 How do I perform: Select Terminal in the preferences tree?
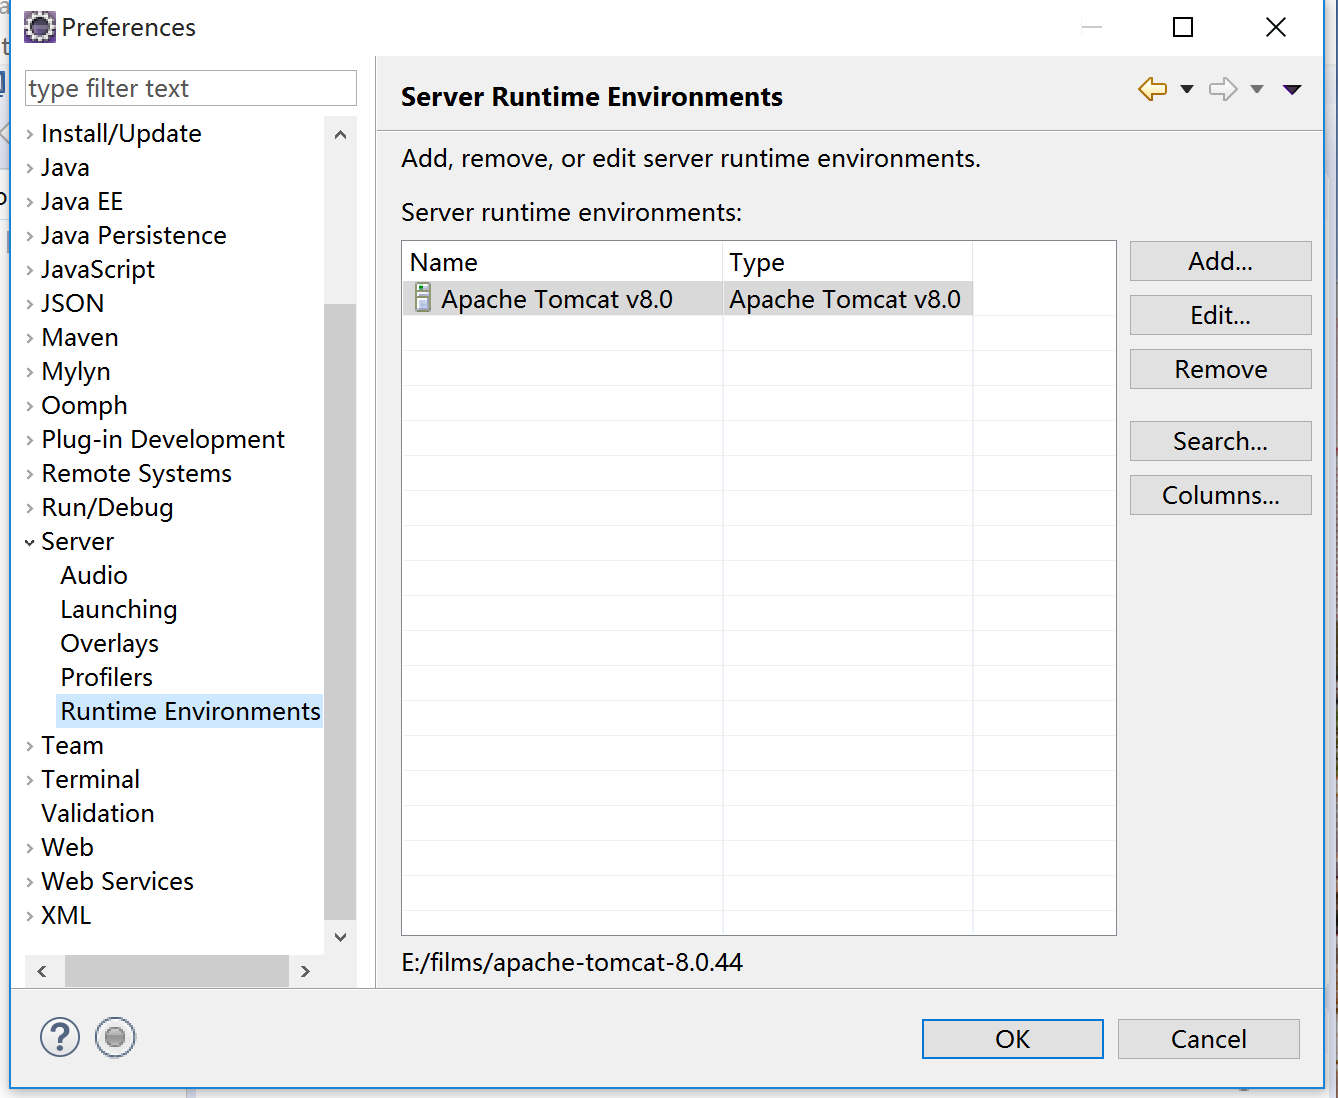point(90,779)
